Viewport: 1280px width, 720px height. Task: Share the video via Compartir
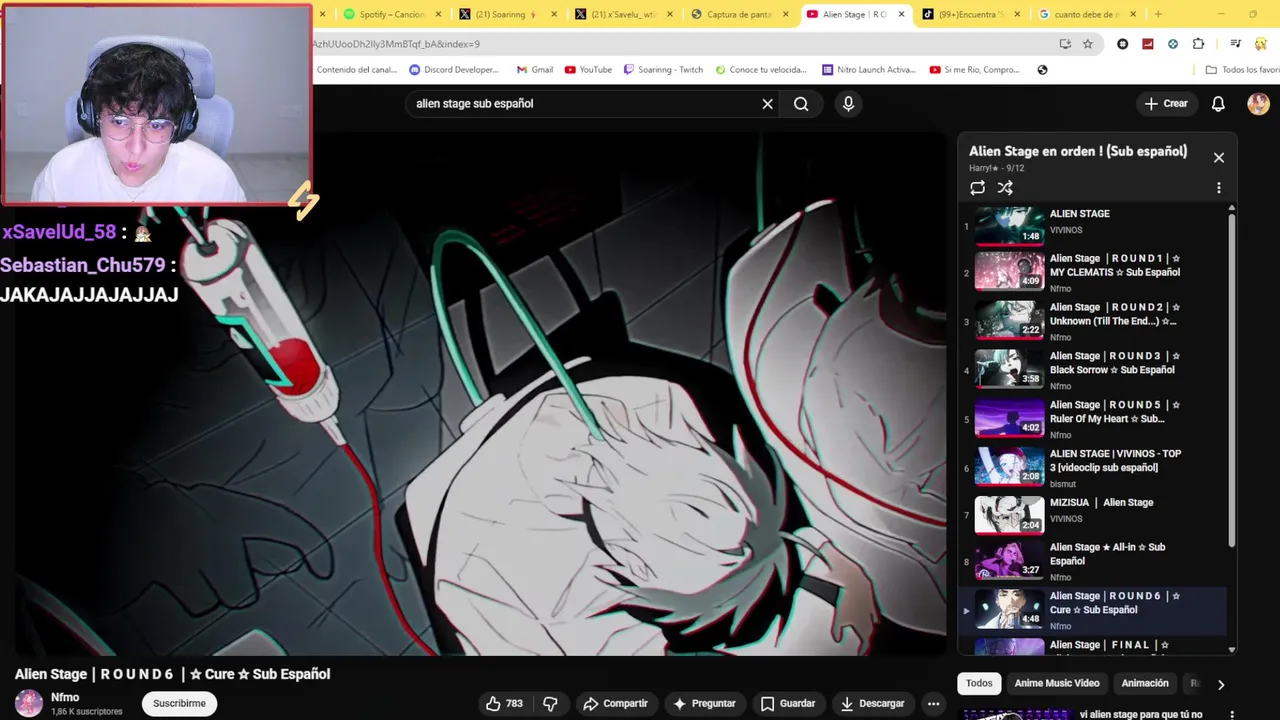[x=616, y=704]
